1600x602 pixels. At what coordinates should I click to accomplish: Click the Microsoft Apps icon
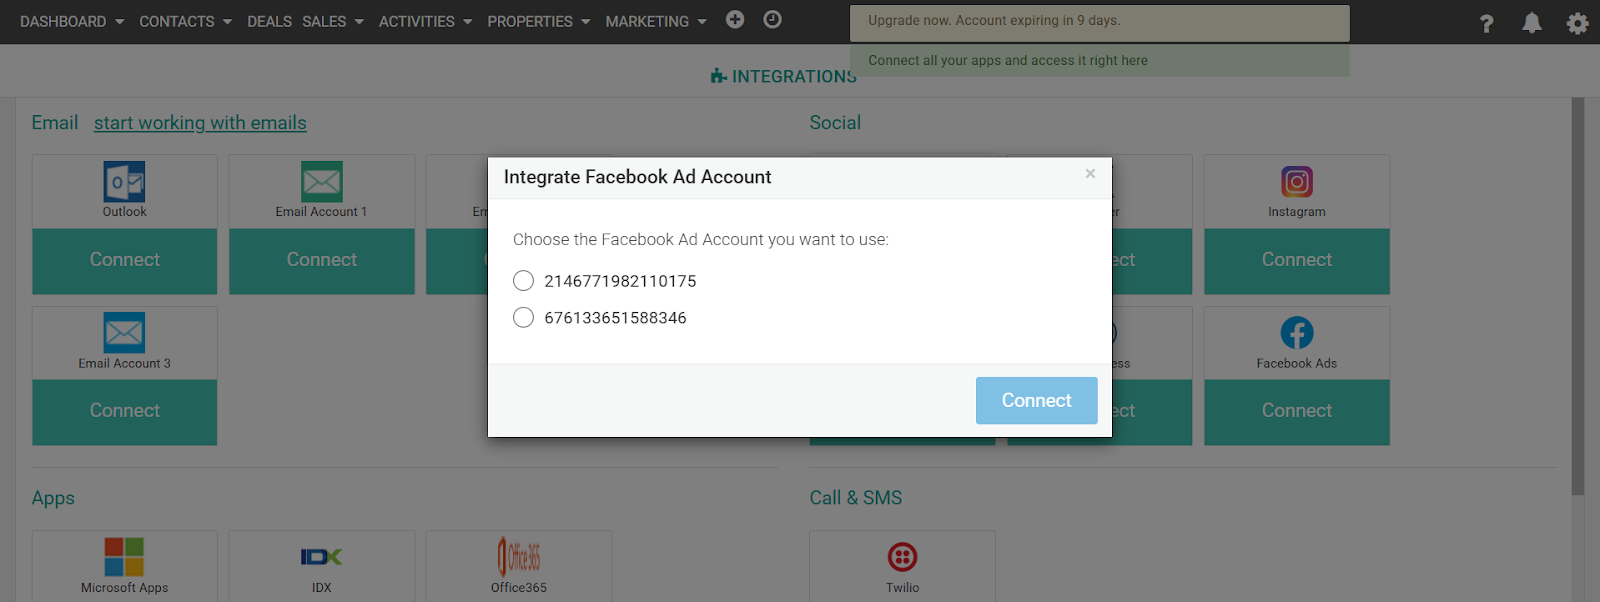click(x=124, y=557)
